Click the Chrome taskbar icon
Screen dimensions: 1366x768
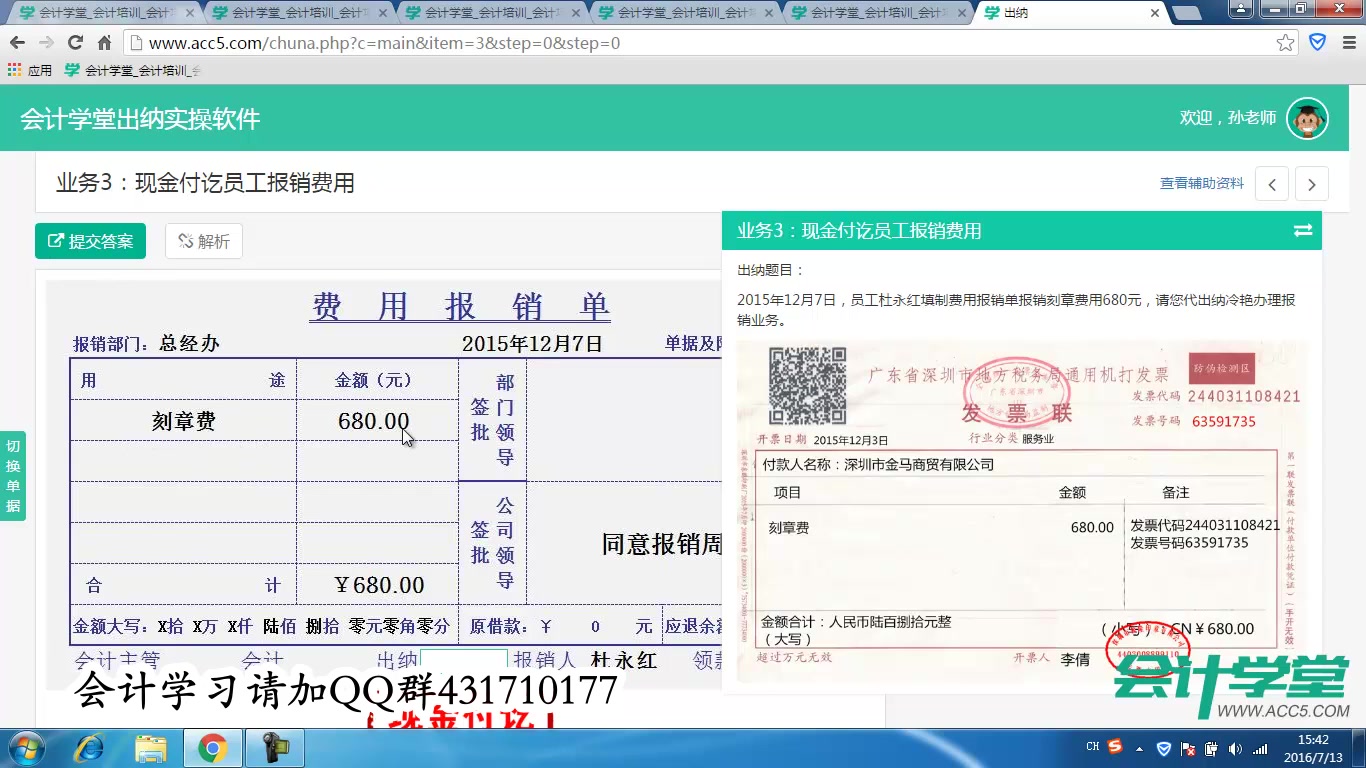click(x=211, y=748)
